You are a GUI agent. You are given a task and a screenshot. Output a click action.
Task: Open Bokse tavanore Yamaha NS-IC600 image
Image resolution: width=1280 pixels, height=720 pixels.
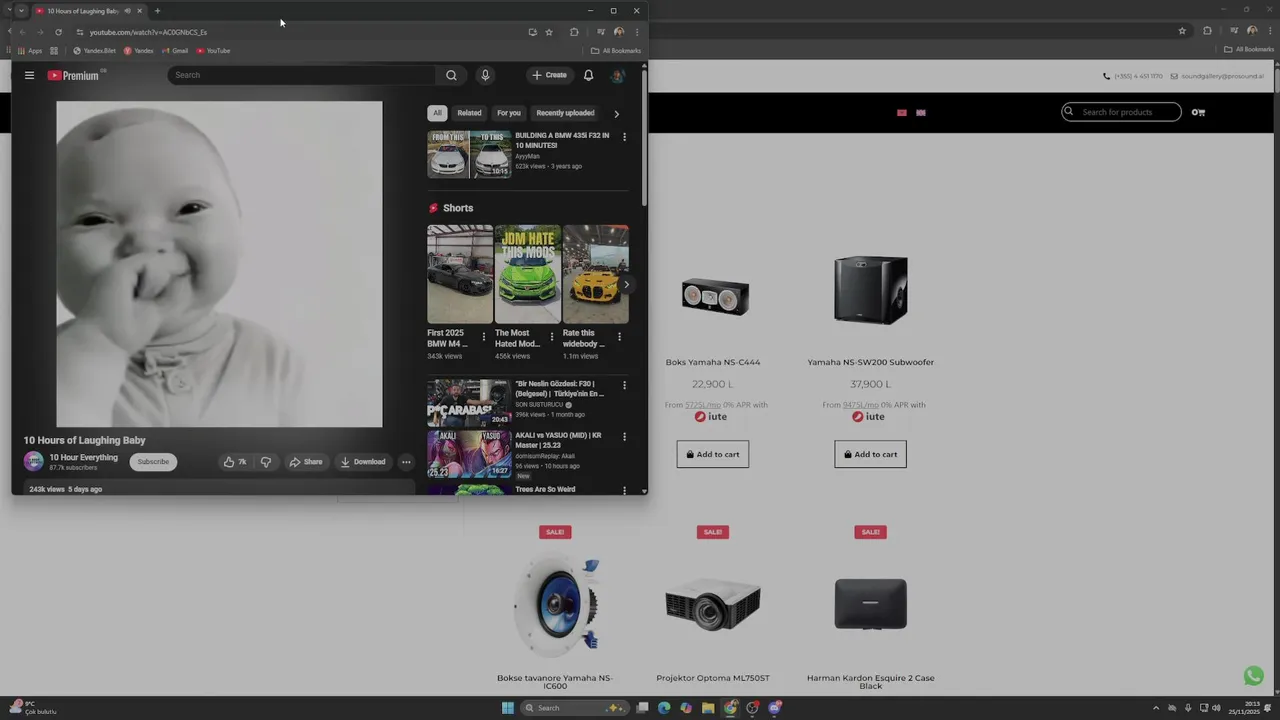pos(555,605)
